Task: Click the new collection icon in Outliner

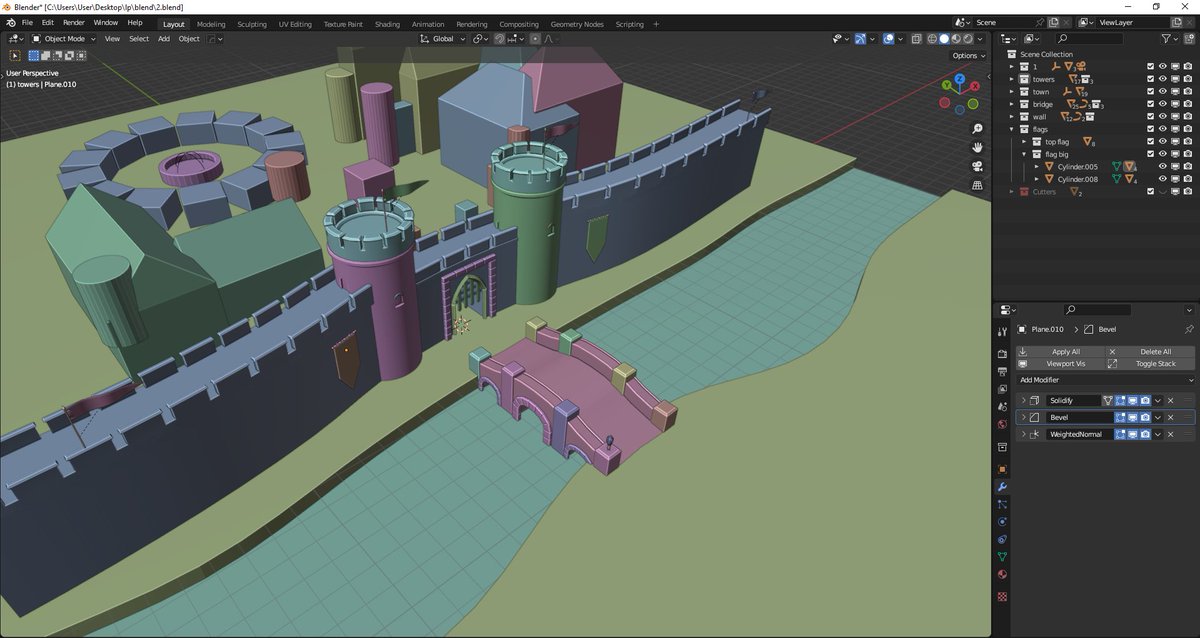Action: pyautogui.click(x=1189, y=39)
